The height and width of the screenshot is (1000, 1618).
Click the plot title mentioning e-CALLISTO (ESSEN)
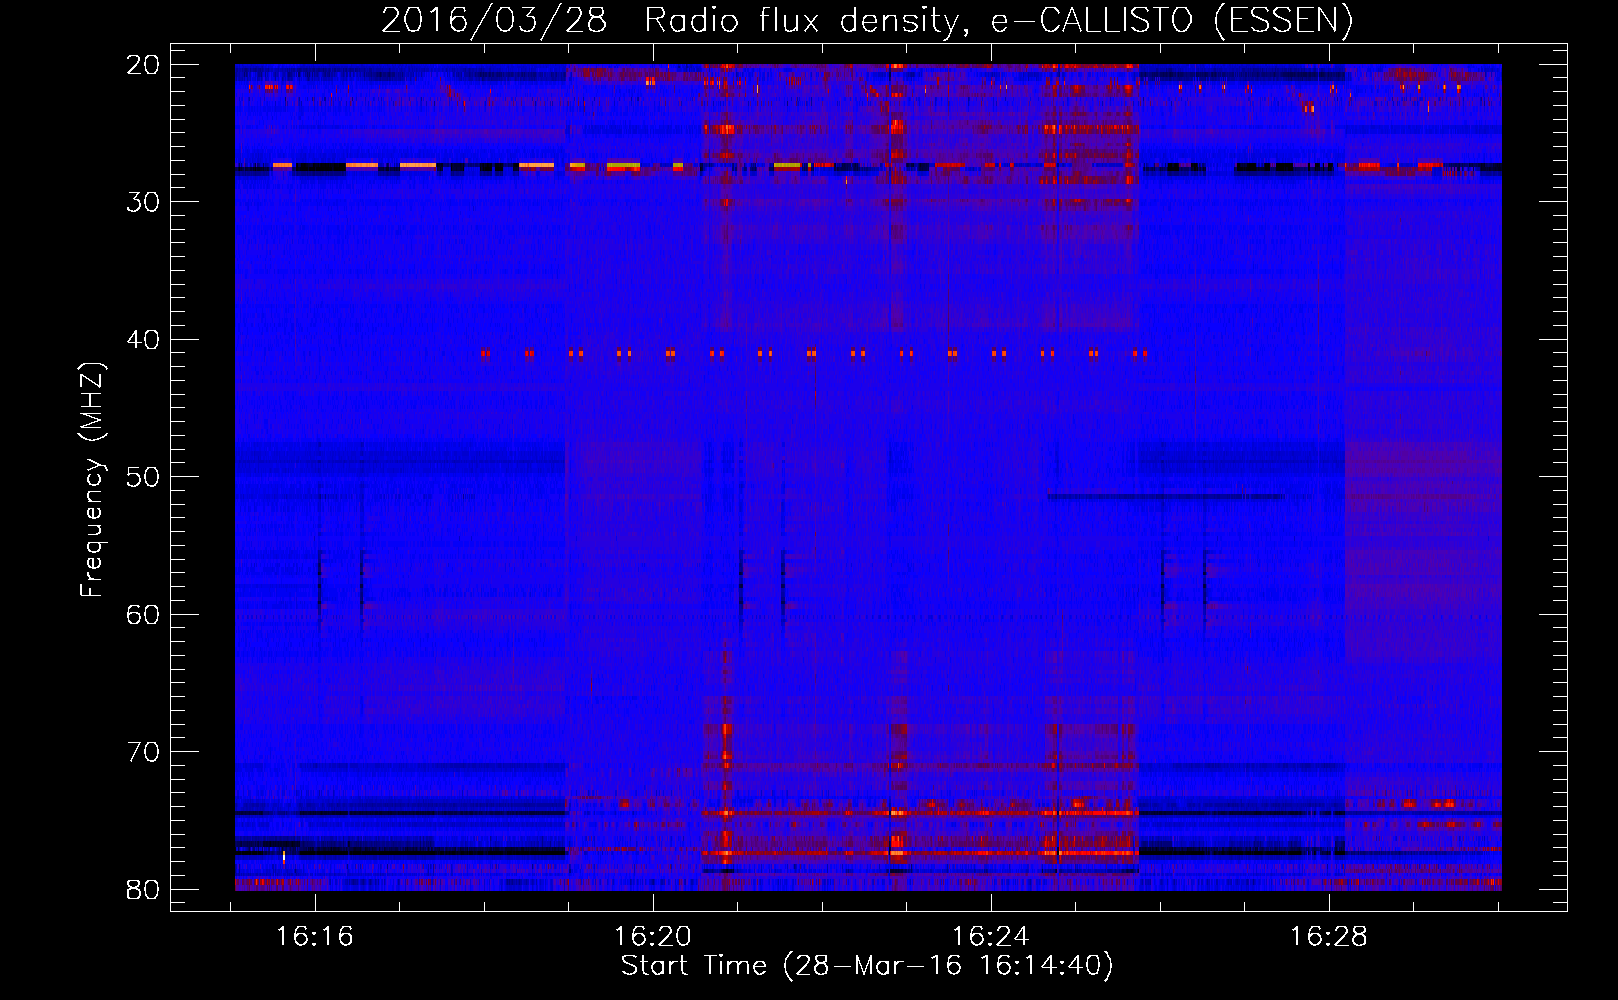(867, 20)
